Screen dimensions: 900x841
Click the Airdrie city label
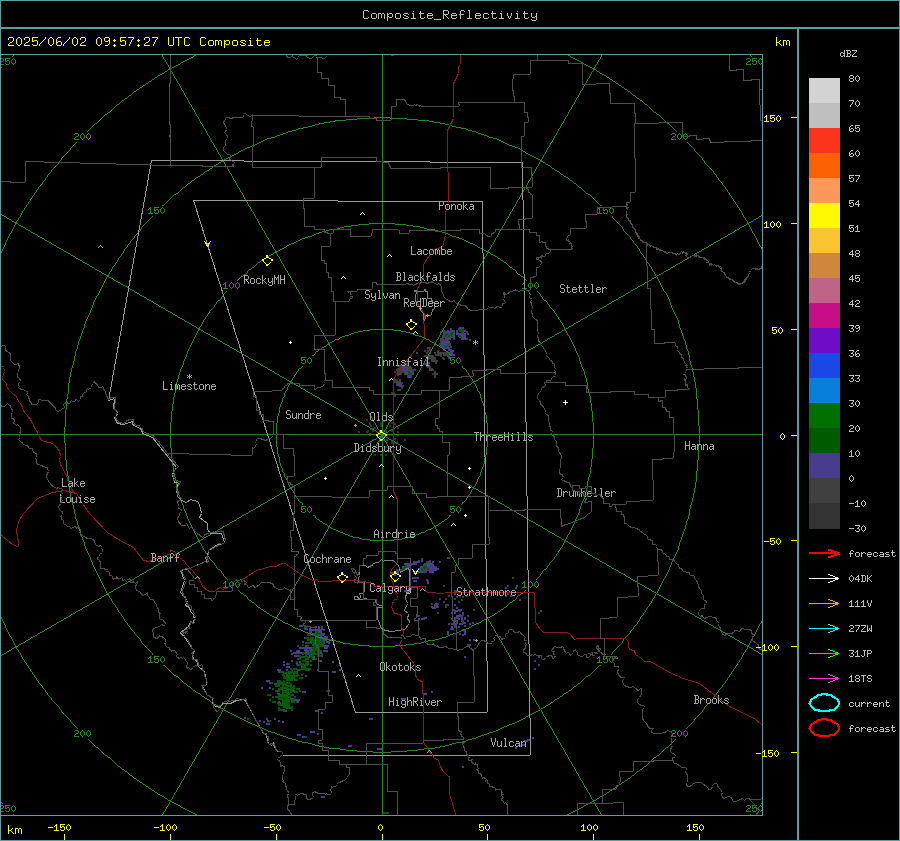point(394,534)
